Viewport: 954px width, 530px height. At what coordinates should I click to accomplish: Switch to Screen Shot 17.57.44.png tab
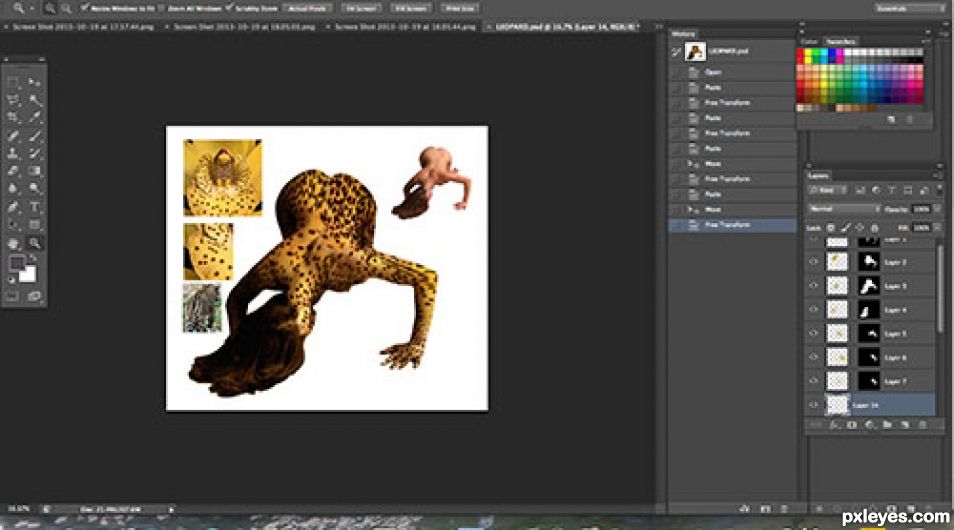coord(83,27)
